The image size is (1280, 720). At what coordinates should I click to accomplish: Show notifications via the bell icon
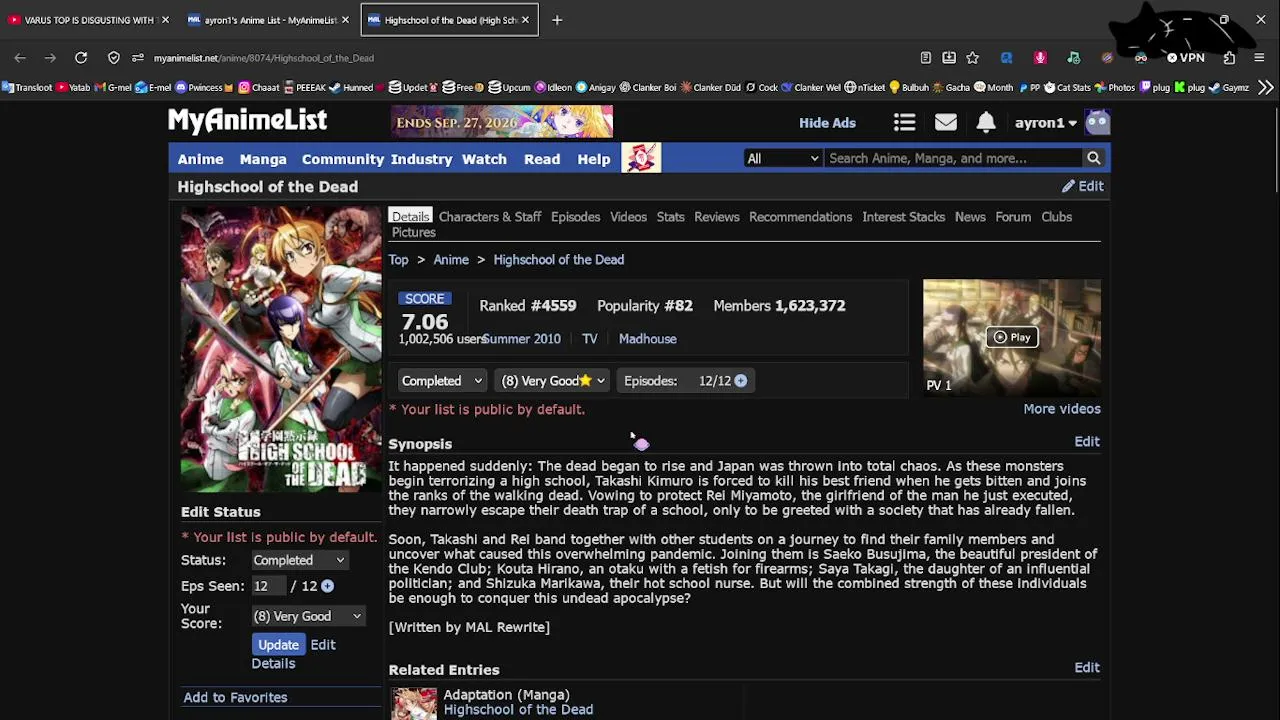click(986, 123)
